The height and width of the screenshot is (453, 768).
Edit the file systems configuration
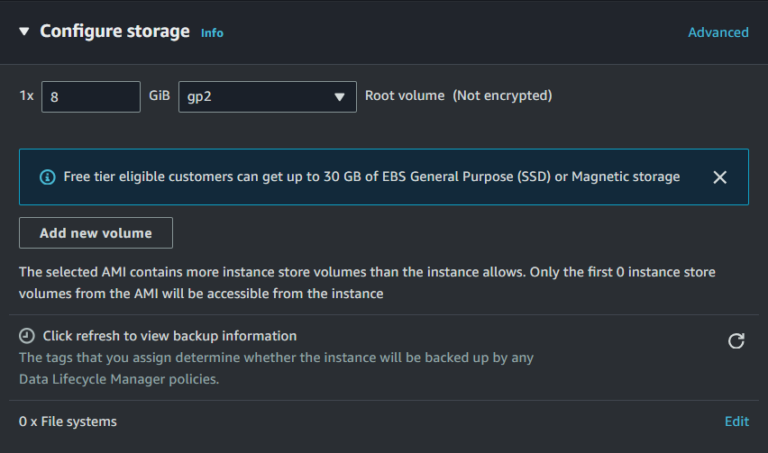click(x=737, y=422)
